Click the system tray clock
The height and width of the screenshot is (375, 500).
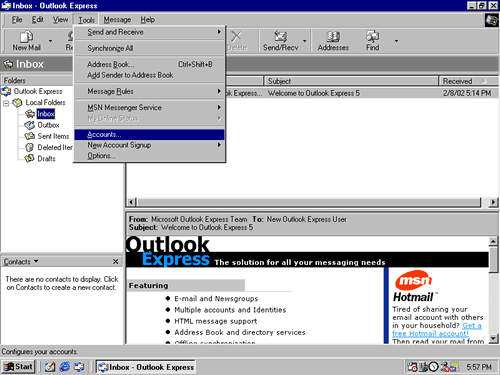tap(479, 367)
